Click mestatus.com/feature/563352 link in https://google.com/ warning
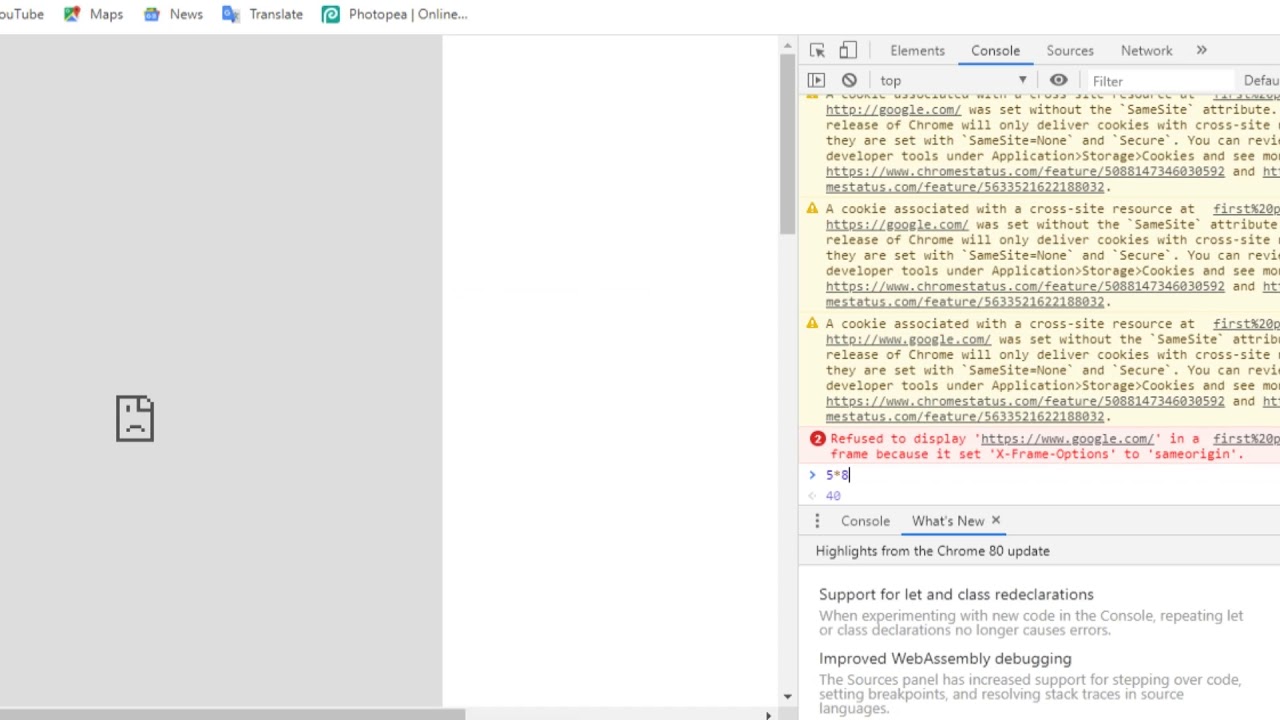Screen dimensions: 1280x720 point(965,302)
